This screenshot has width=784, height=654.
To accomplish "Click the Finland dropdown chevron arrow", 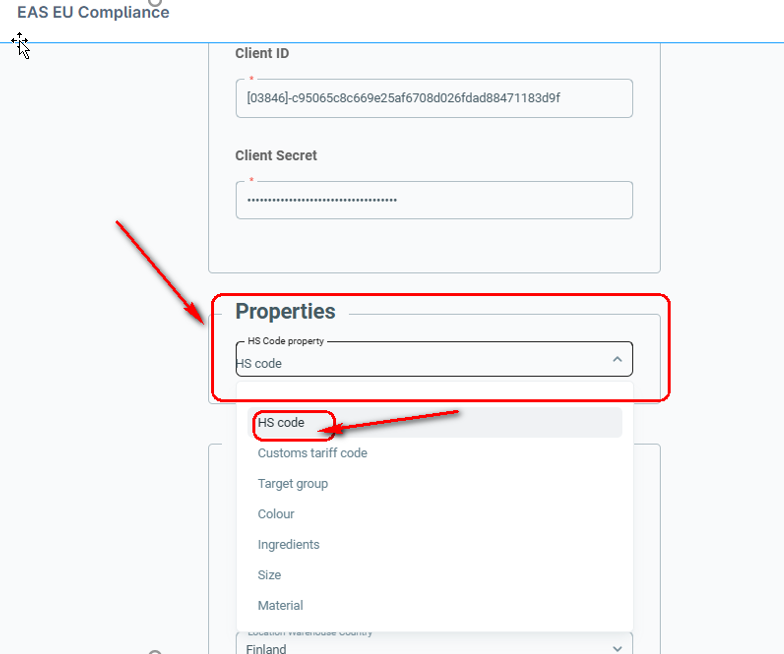I will pos(617,648).
